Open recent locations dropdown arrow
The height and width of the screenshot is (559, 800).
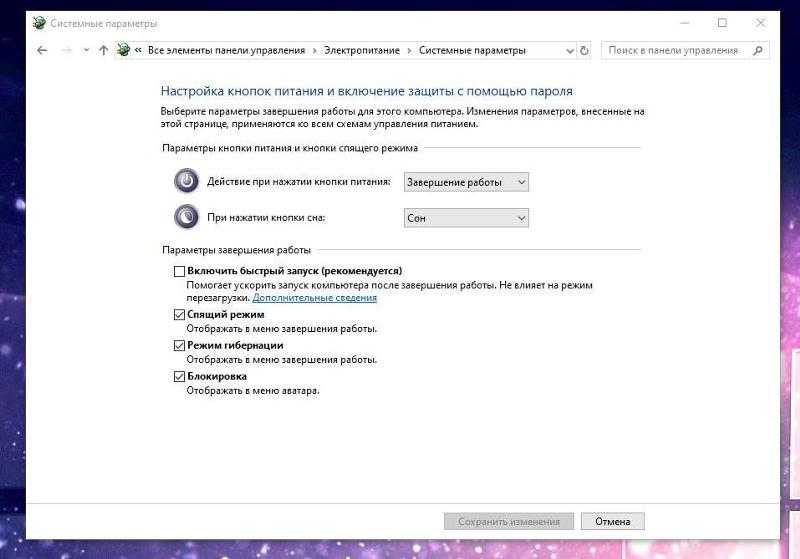[86, 50]
